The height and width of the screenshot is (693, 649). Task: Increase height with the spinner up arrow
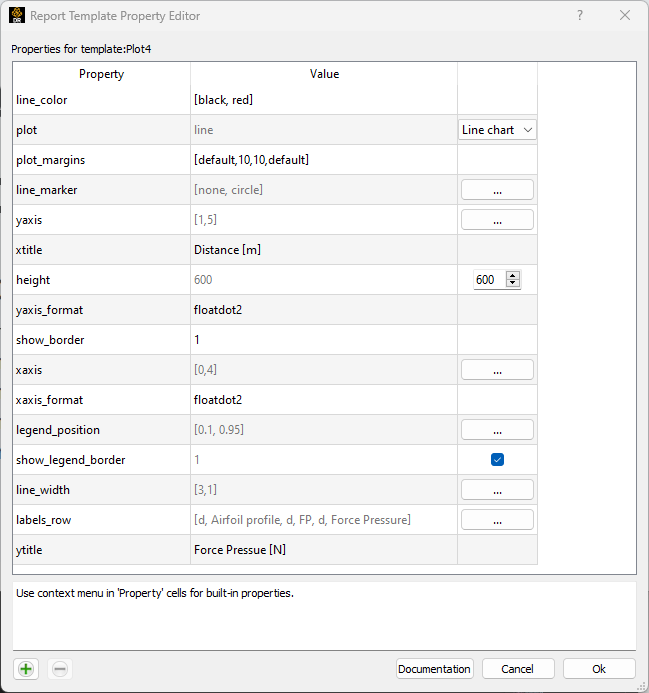click(513, 275)
